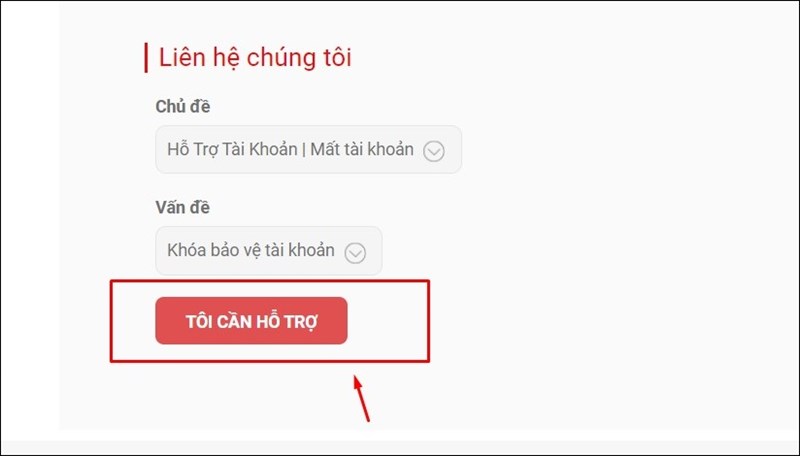Click the 'chúng tôi' part of the heading

(x=299, y=57)
